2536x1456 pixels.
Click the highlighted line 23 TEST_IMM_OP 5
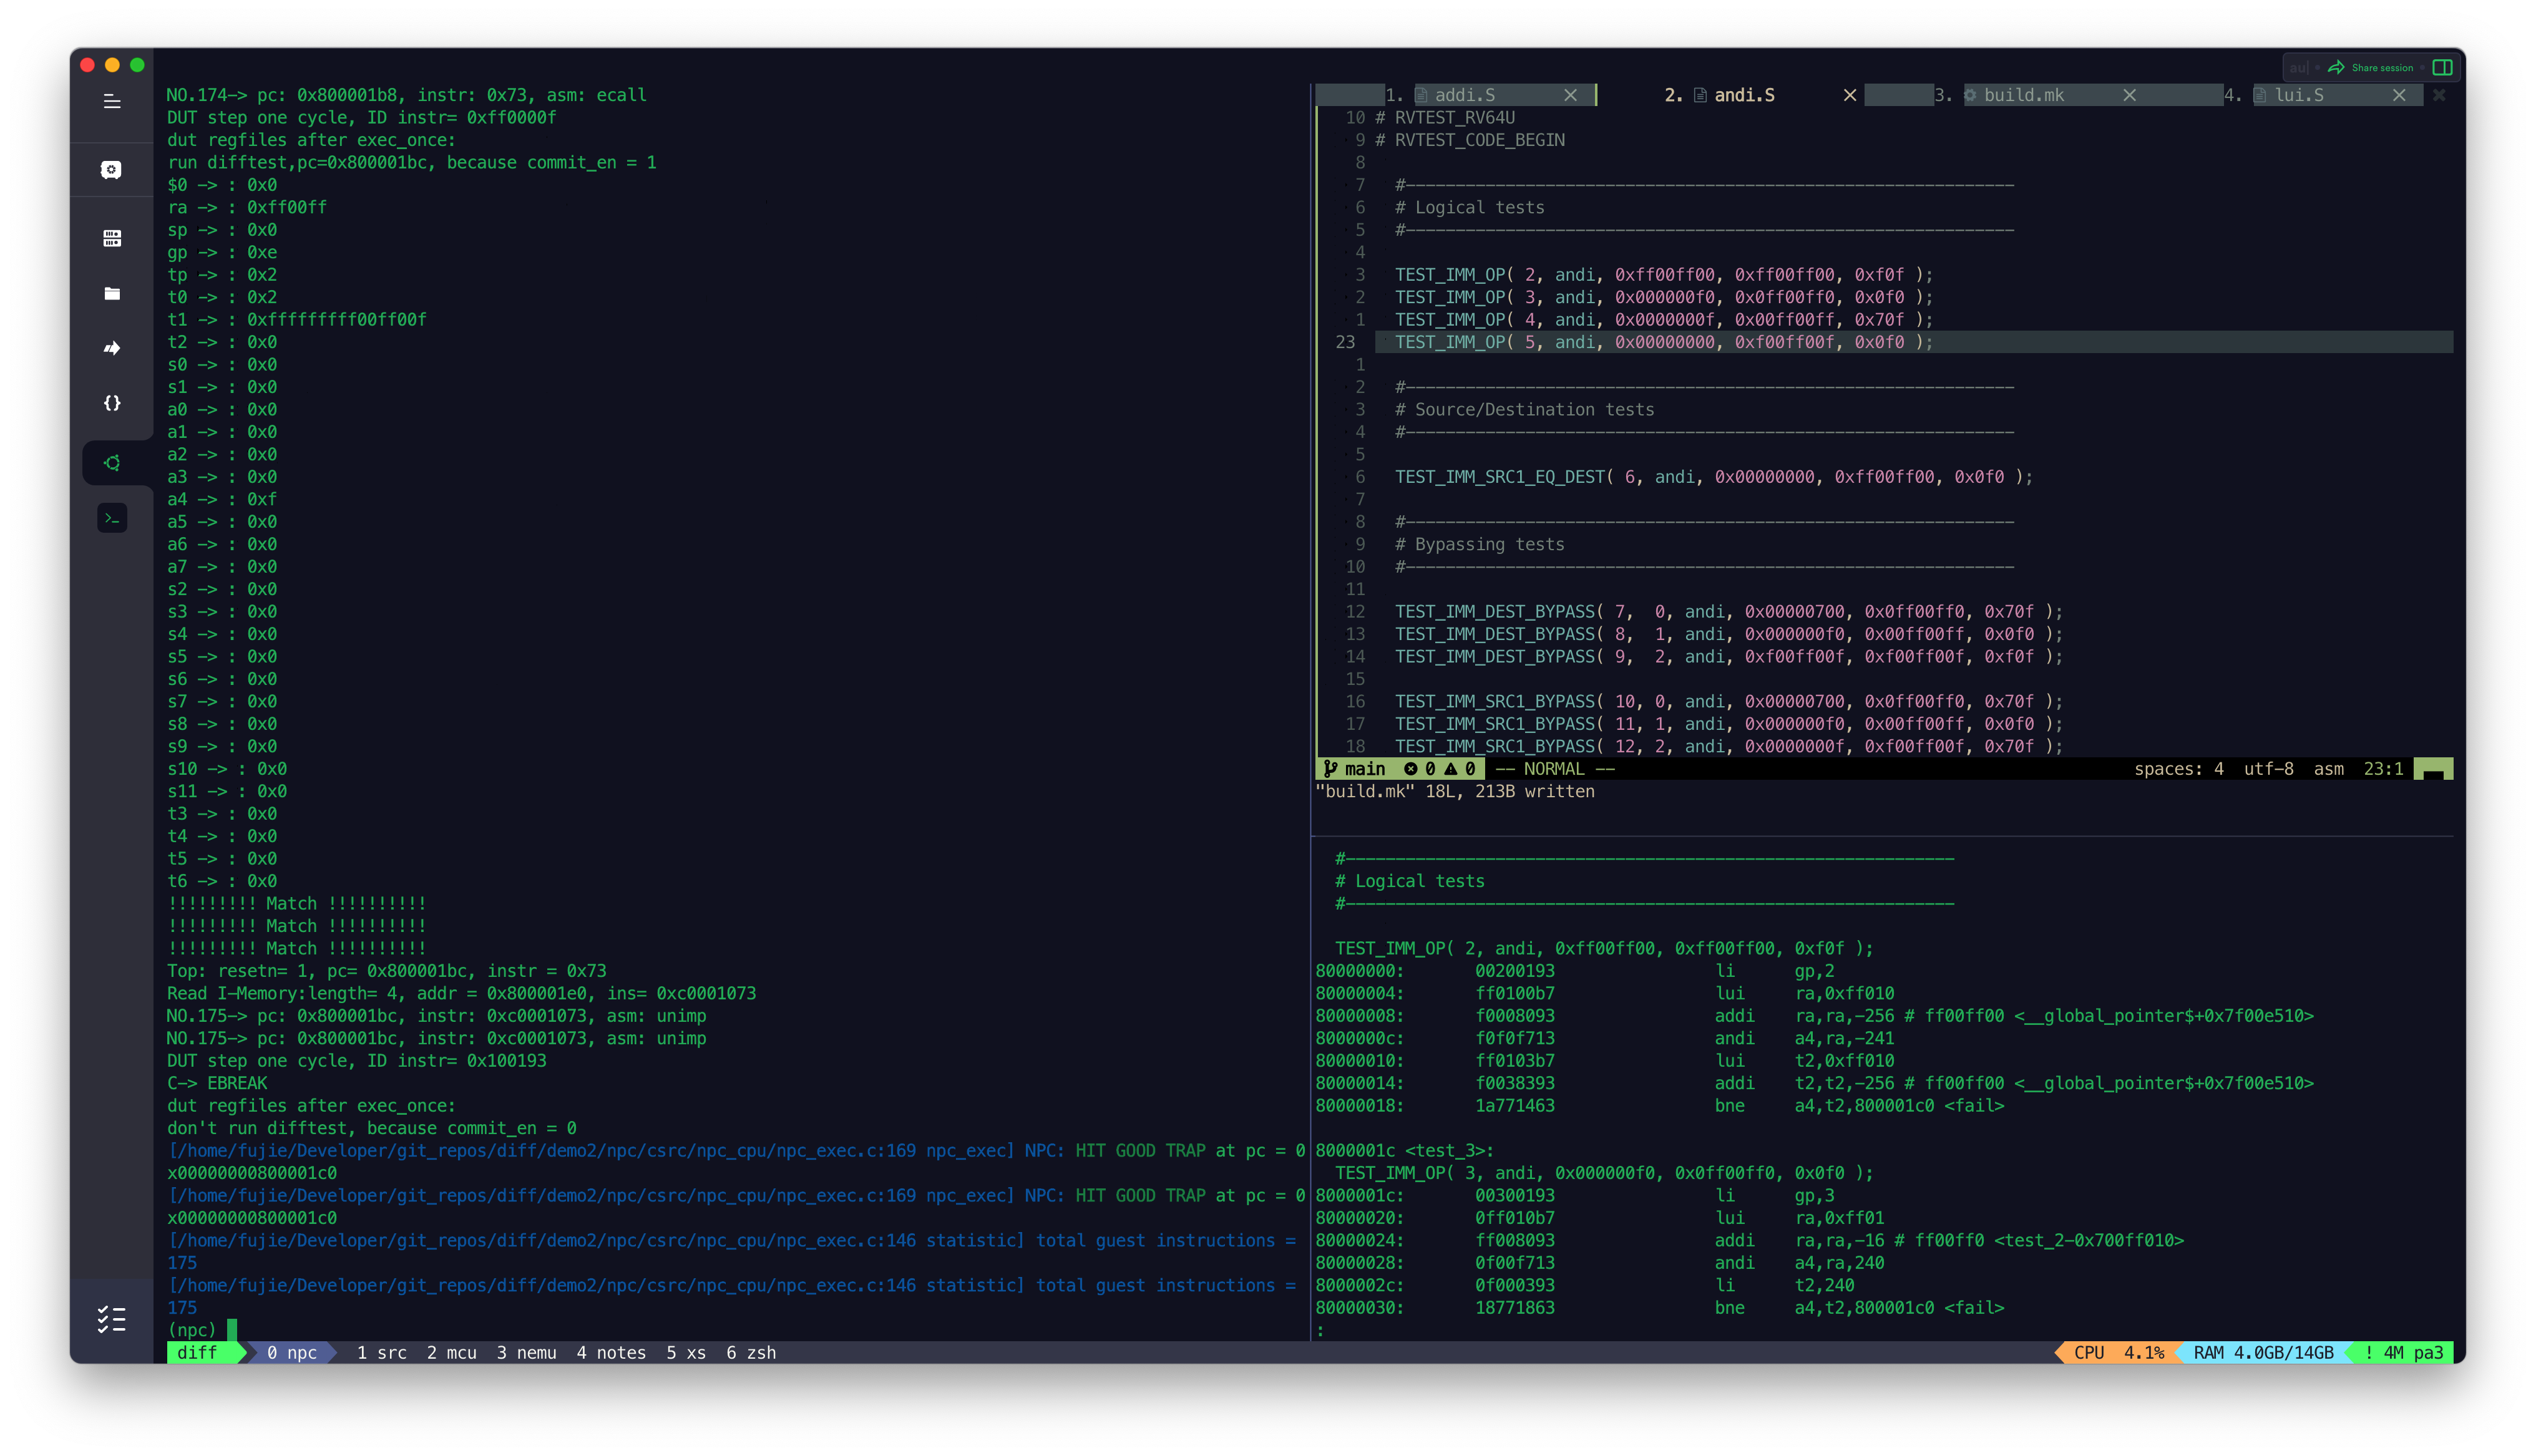[1913, 342]
